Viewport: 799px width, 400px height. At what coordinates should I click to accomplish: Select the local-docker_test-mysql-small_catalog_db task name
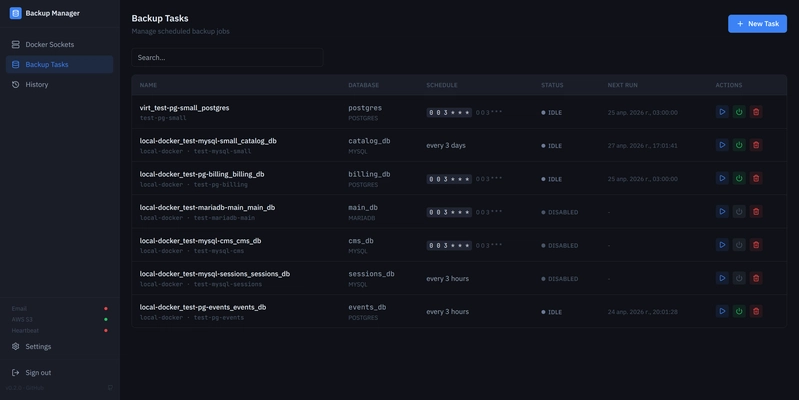click(x=208, y=141)
